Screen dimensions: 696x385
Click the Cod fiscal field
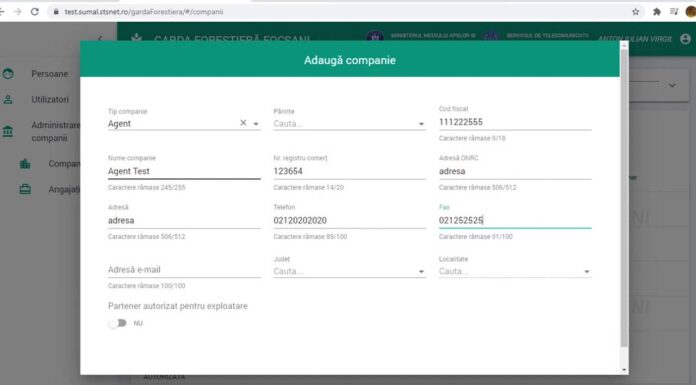pyautogui.click(x=515, y=122)
